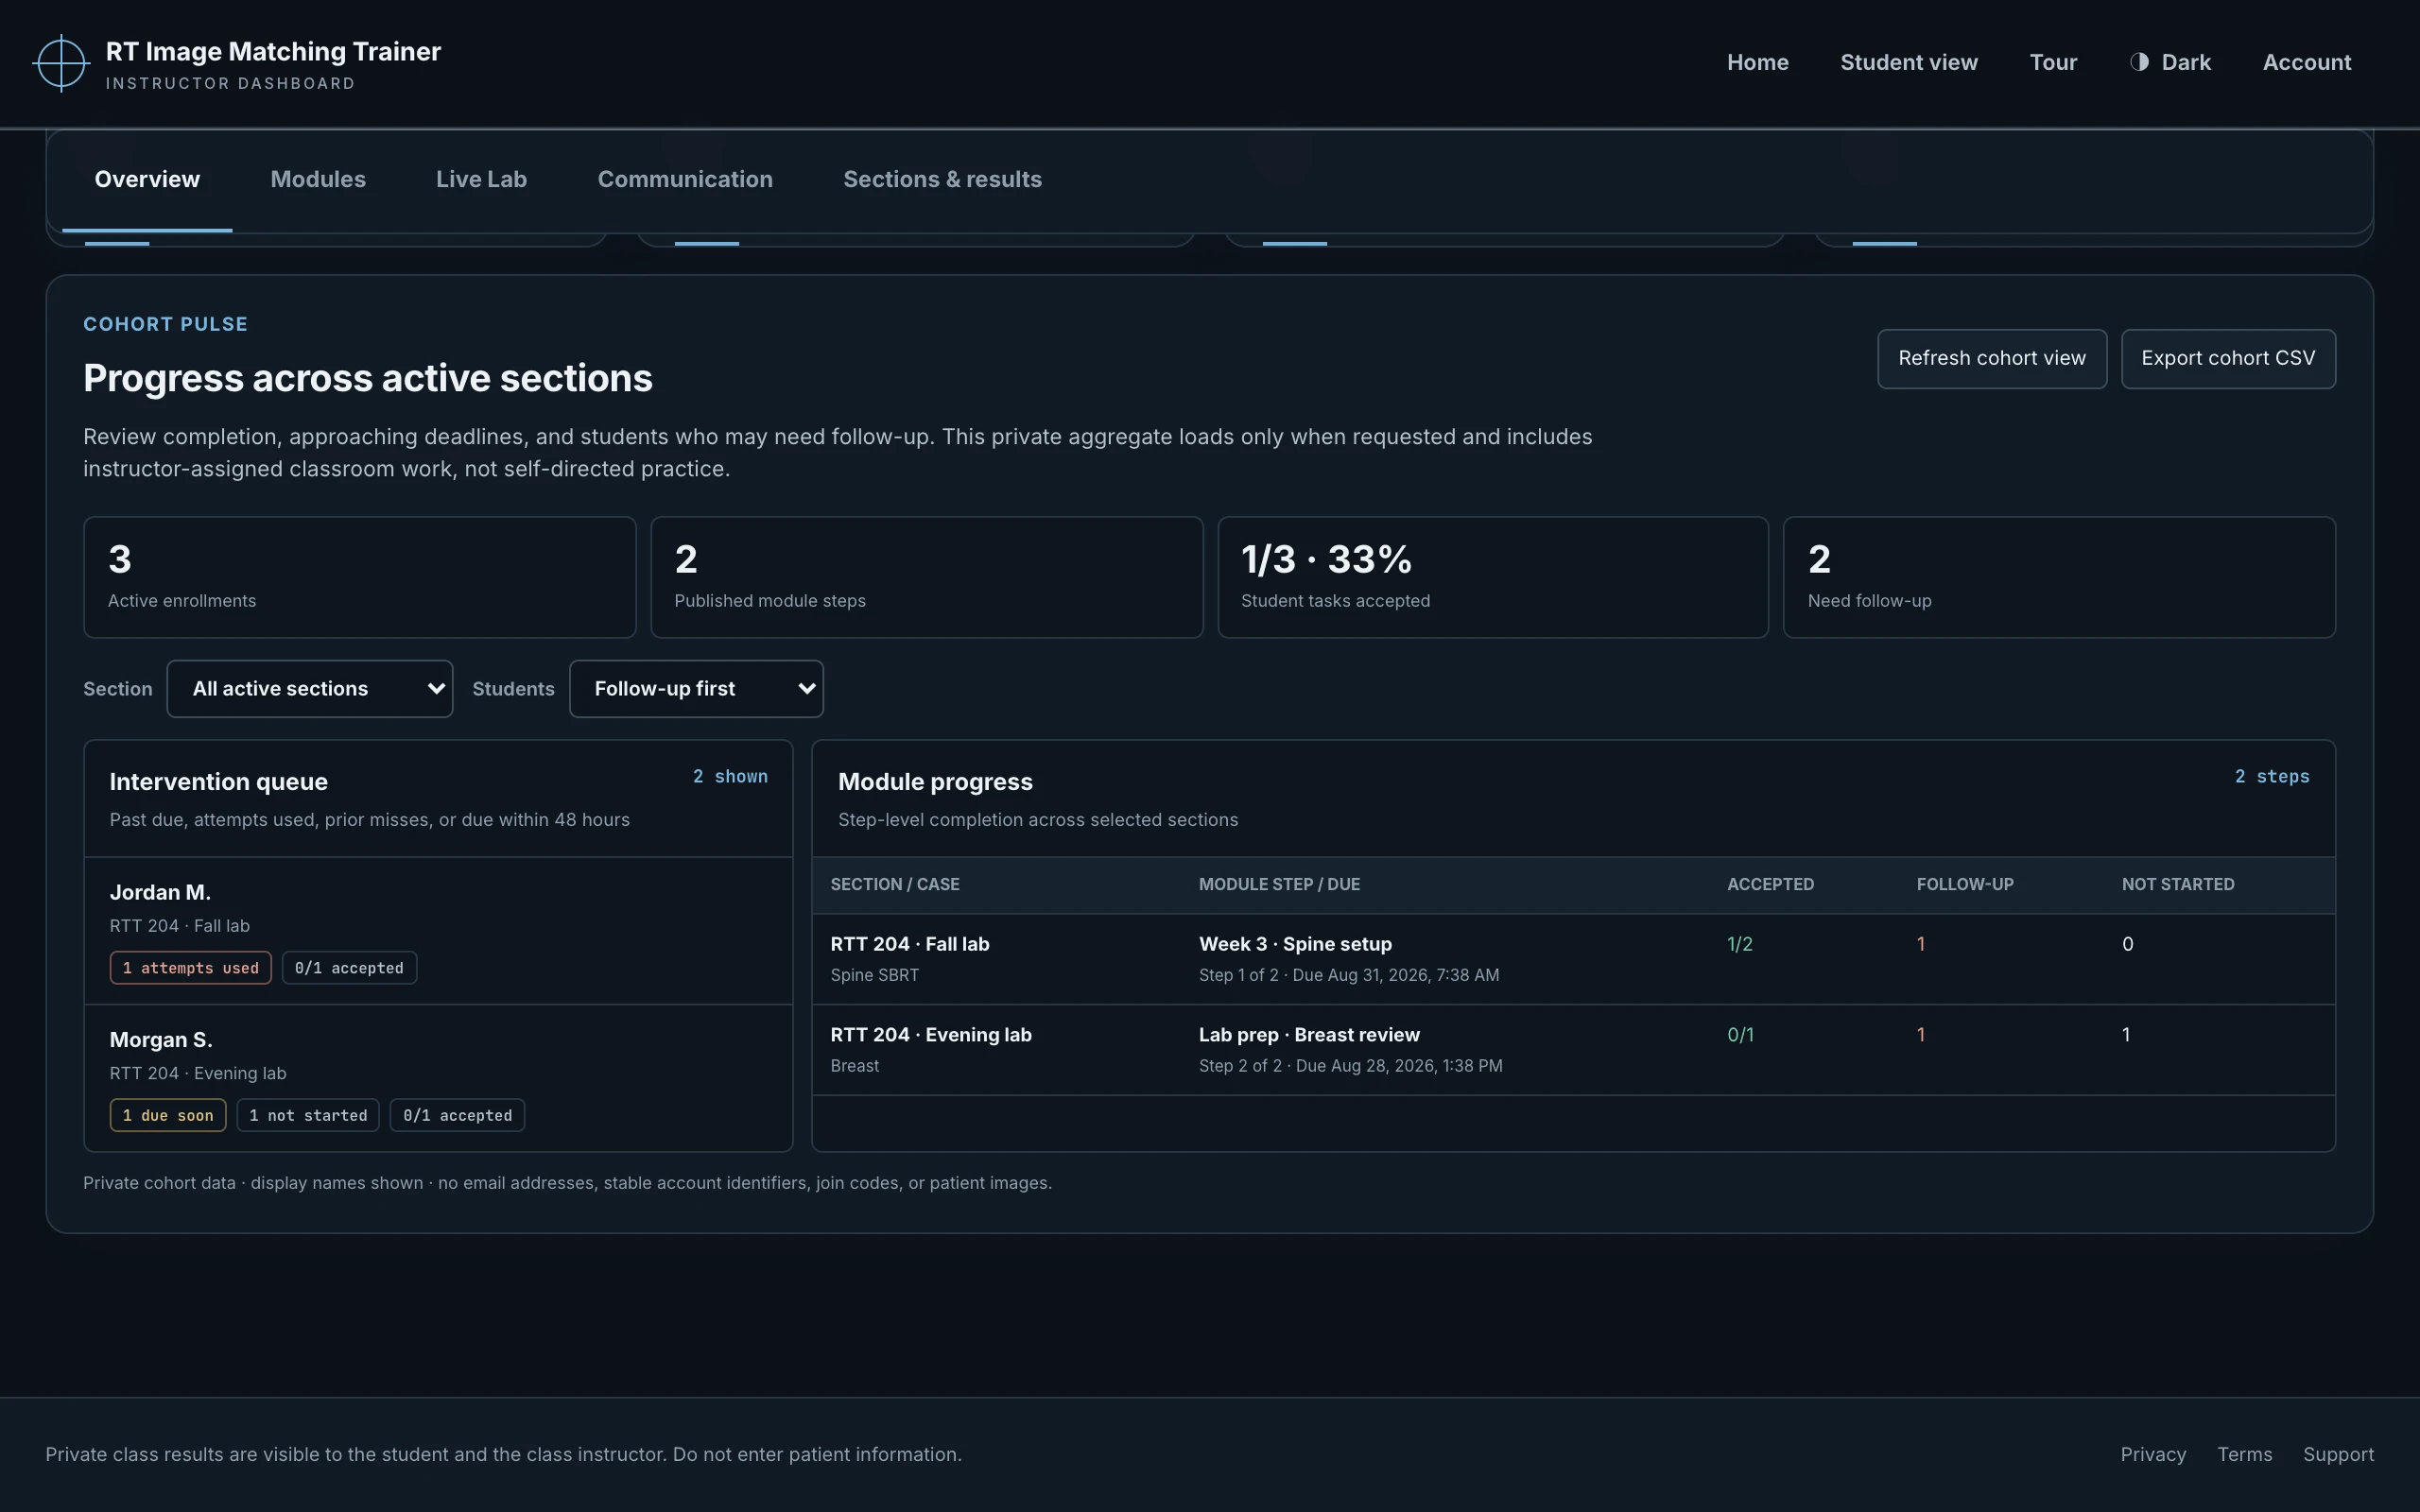
Task: Click 'Week 3 · Spine setup' module step
Action: (x=1295, y=944)
